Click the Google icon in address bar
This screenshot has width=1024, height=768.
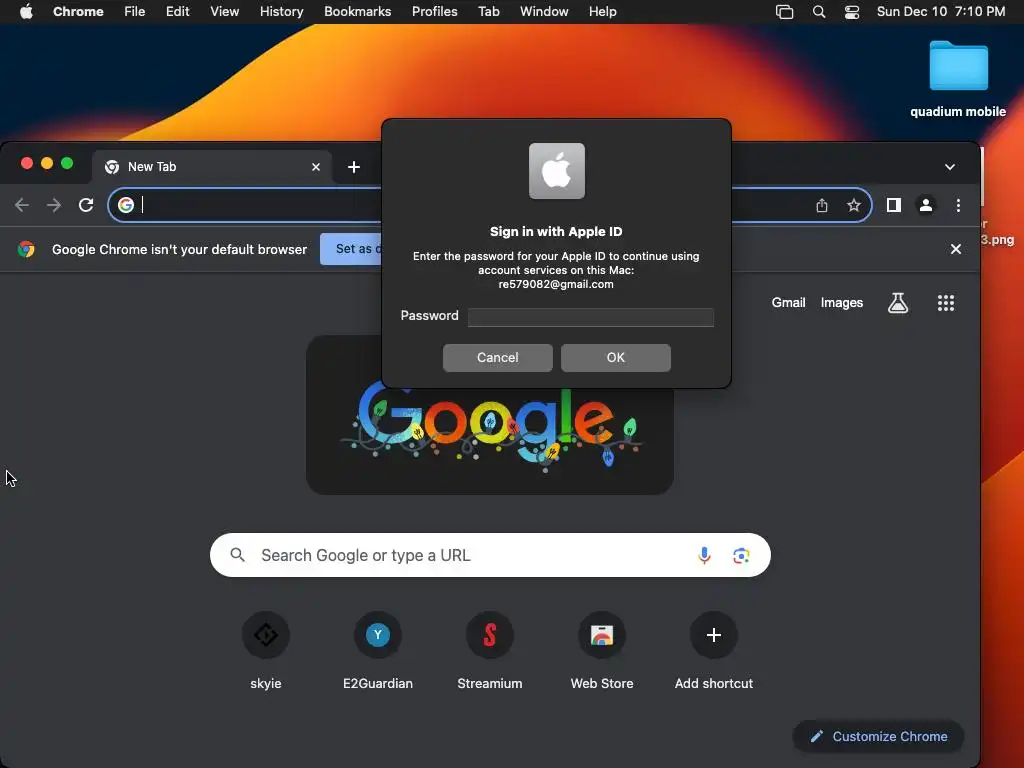pos(126,205)
